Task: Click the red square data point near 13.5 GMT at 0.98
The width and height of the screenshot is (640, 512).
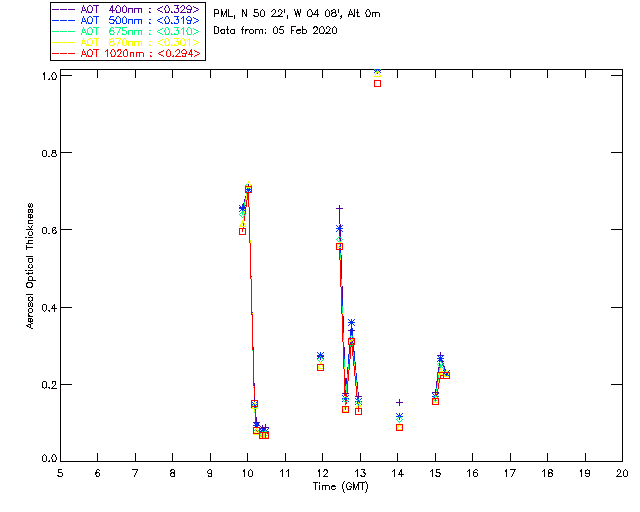Action: (378, 84)
